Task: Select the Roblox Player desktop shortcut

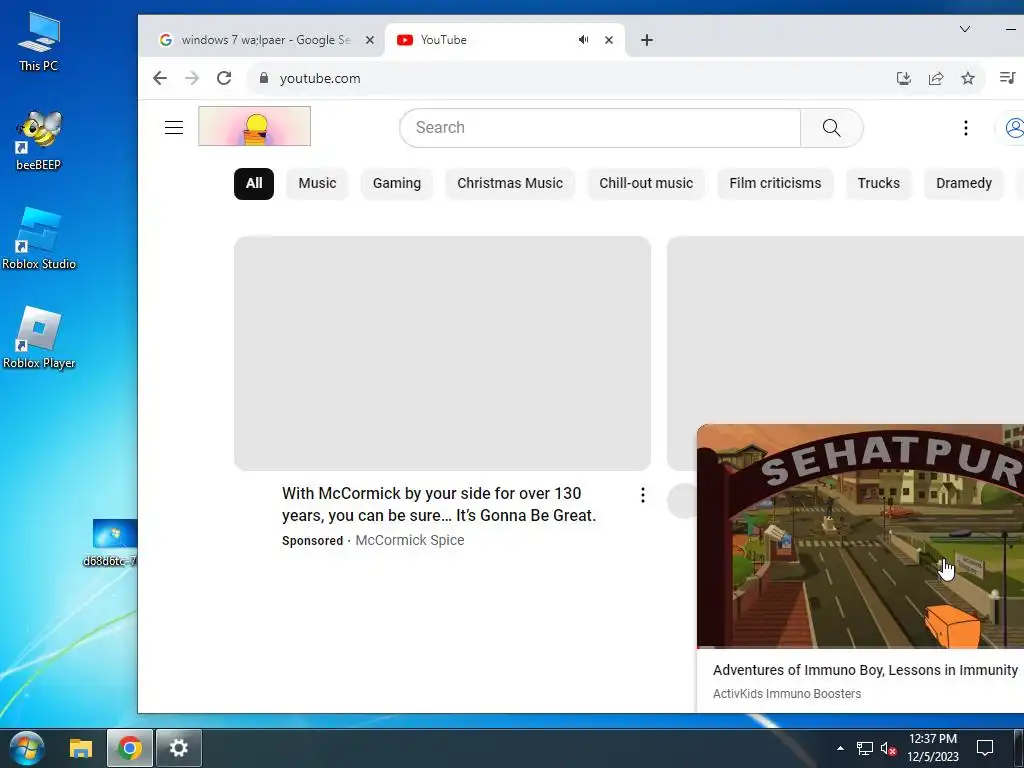Action: click(x=39, y=338)
